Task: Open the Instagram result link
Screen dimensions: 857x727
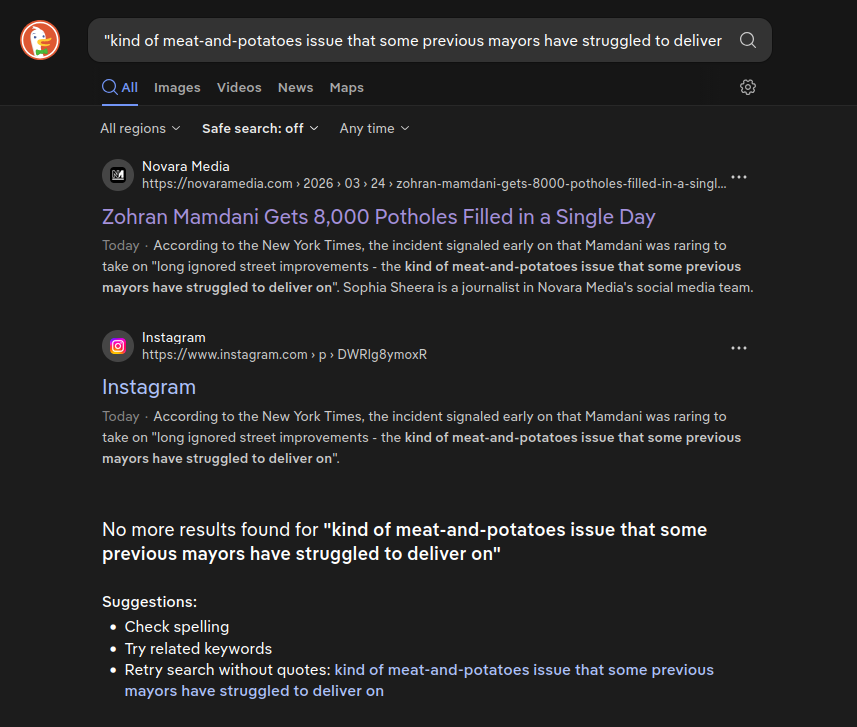Action: pos(148,387)
